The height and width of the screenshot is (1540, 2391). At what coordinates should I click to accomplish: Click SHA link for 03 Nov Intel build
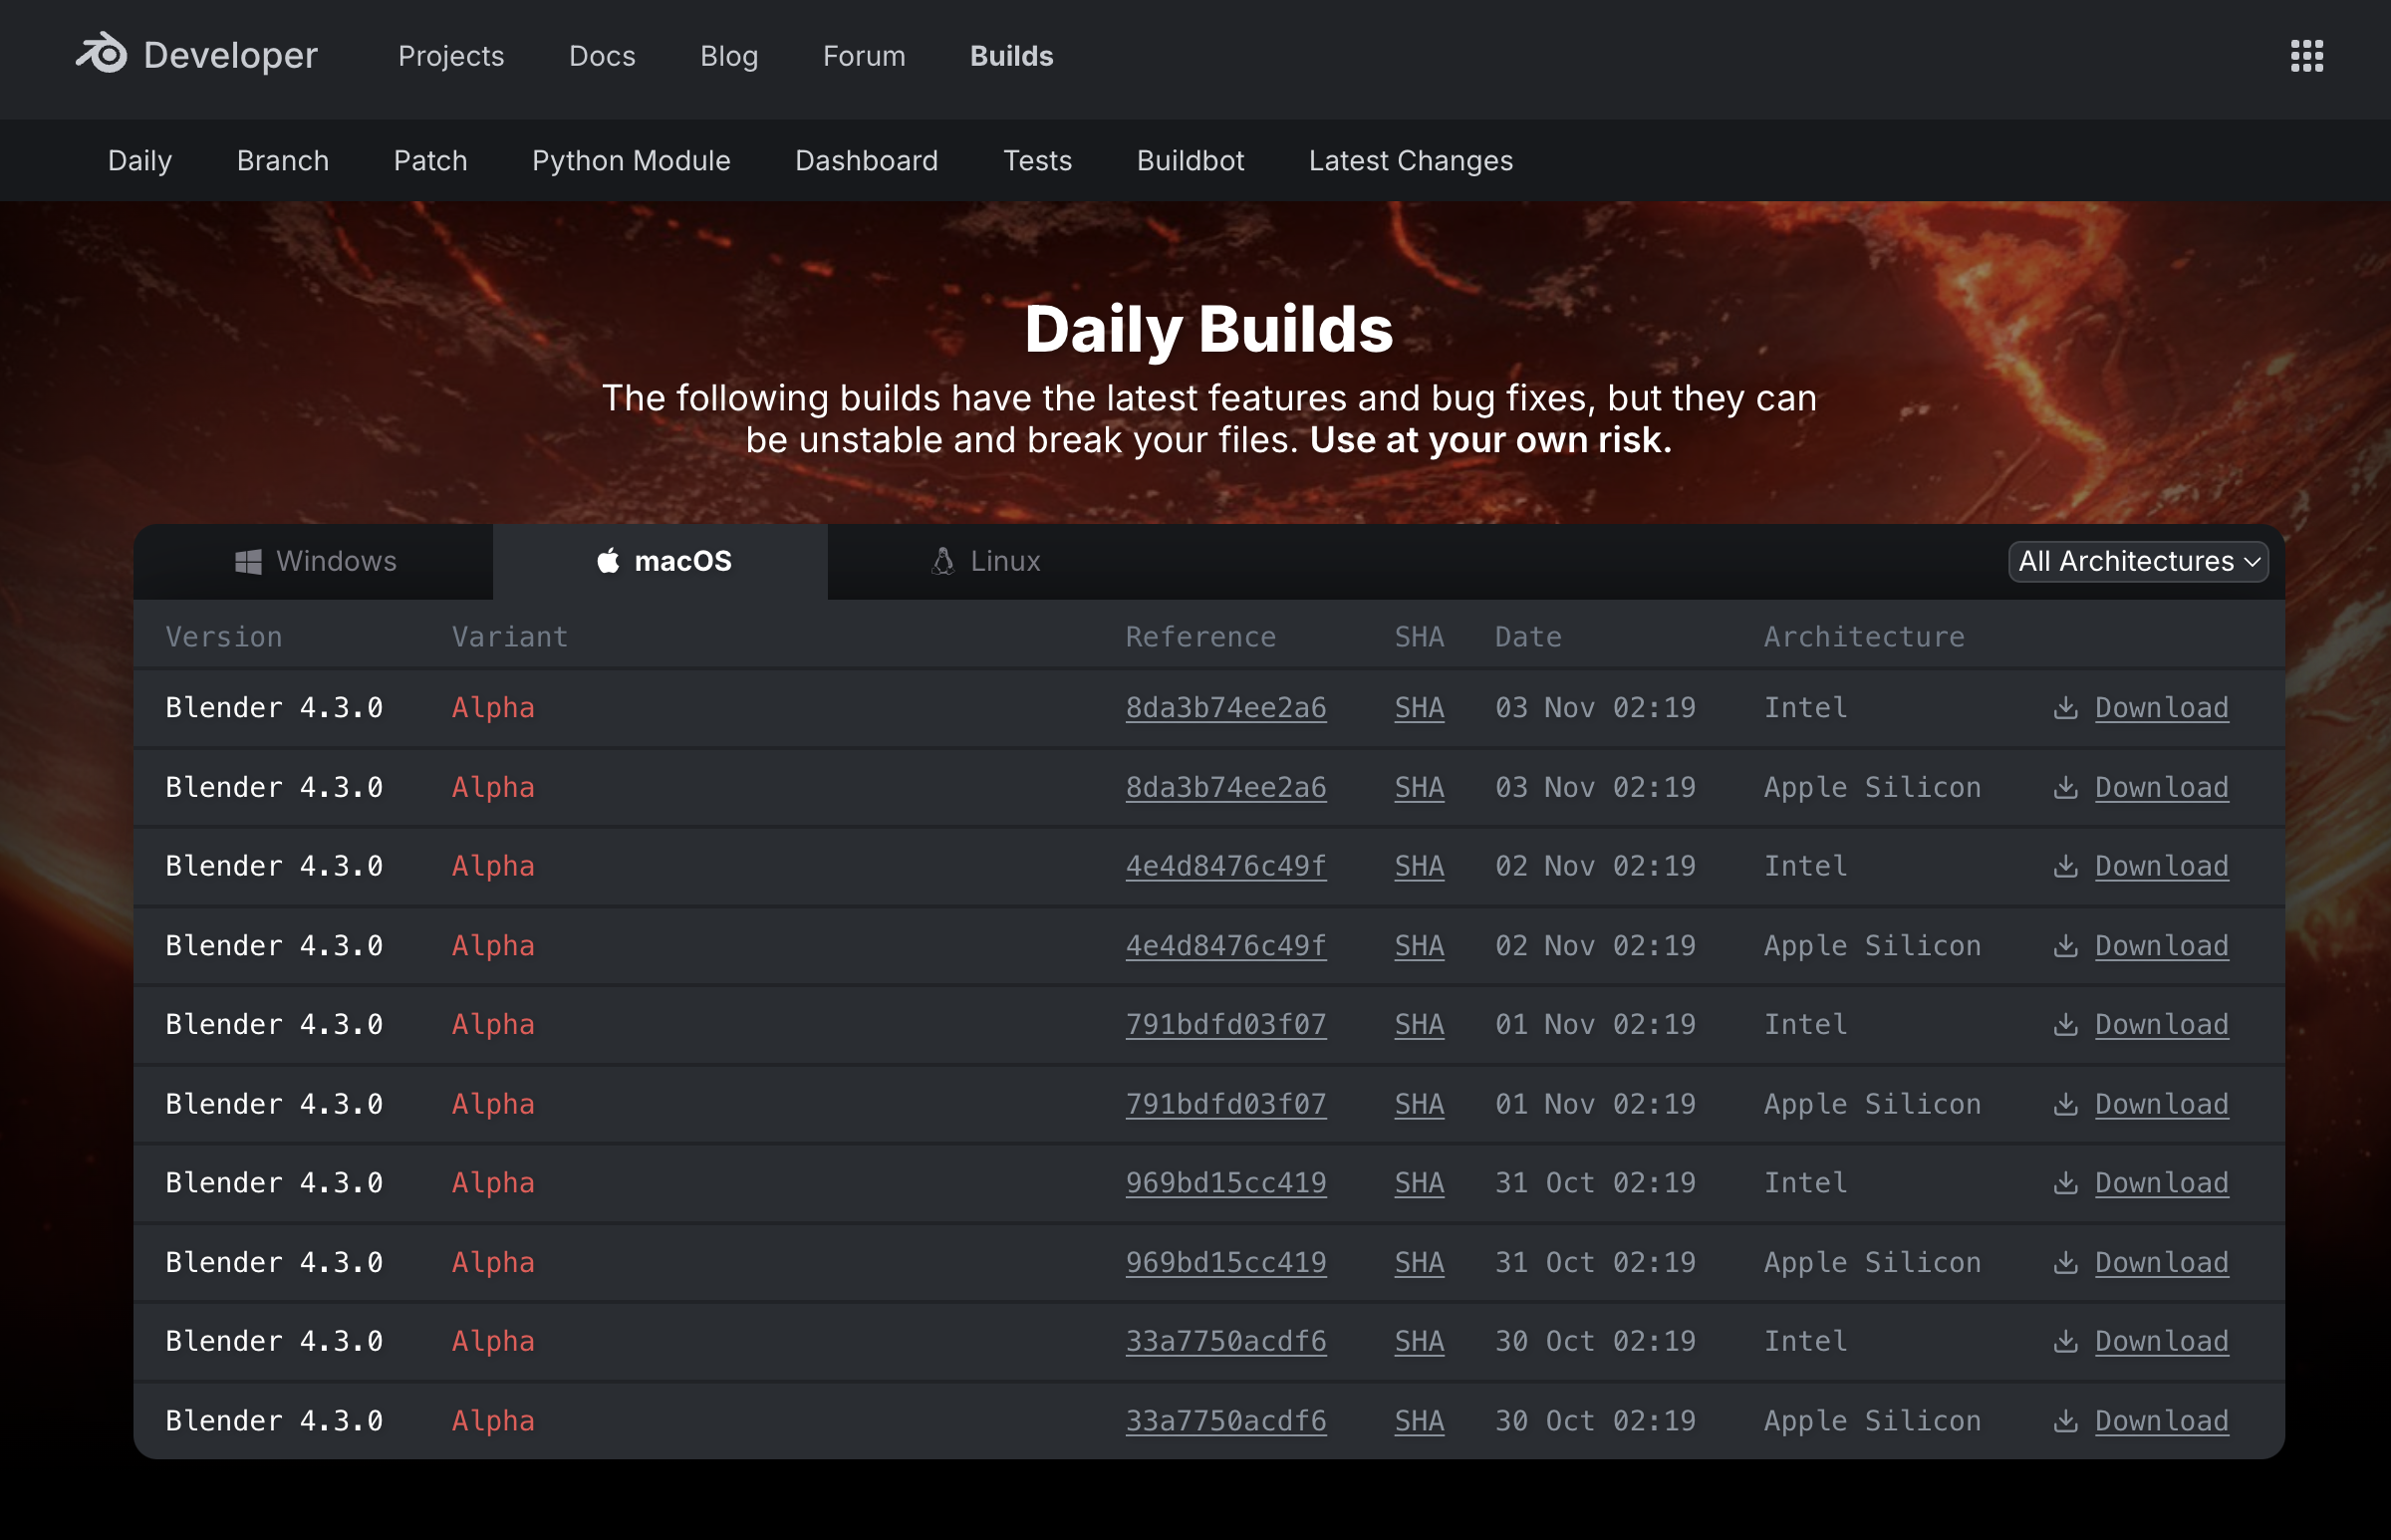(1419, 708)
